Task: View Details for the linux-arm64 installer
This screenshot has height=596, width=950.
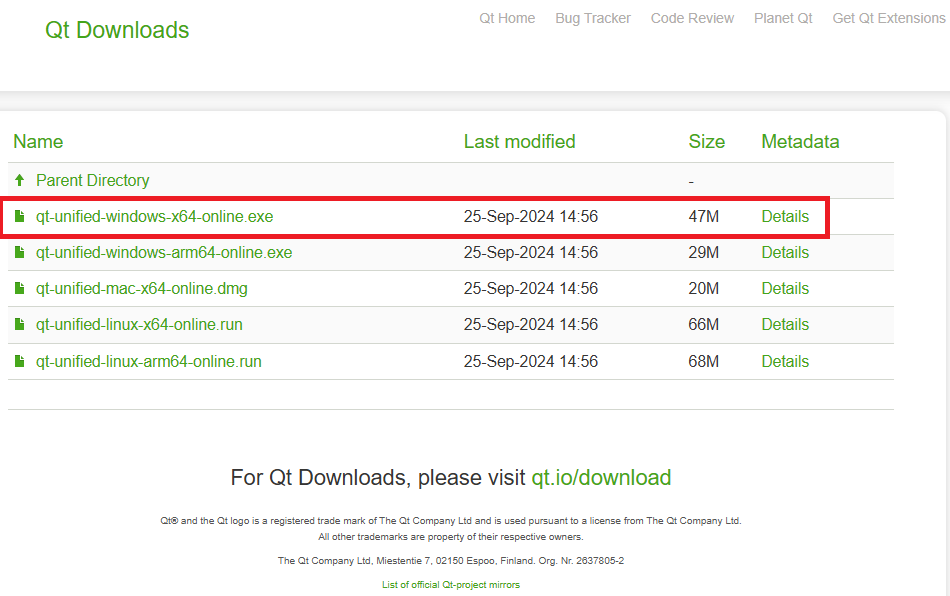Action: tap(785, 362)
